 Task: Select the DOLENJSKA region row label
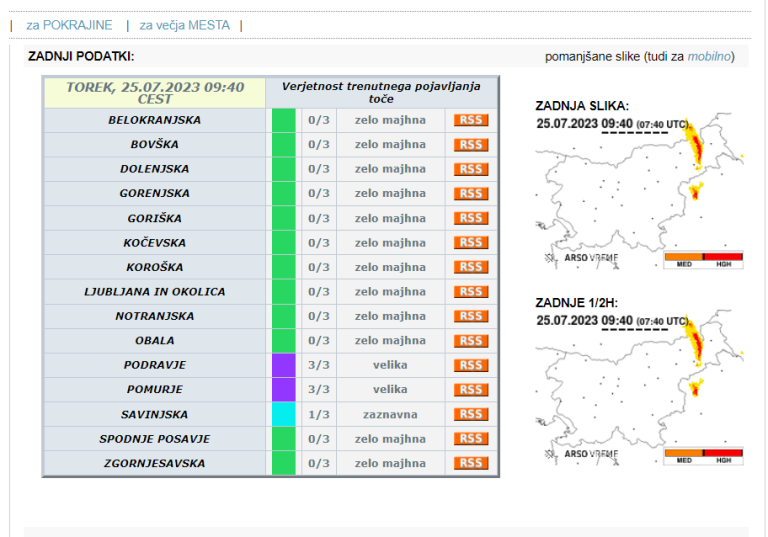click(154, 169)
